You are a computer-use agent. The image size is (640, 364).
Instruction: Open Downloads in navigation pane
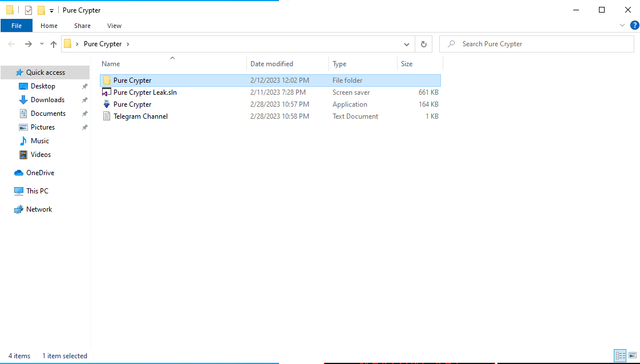[47, 100]
